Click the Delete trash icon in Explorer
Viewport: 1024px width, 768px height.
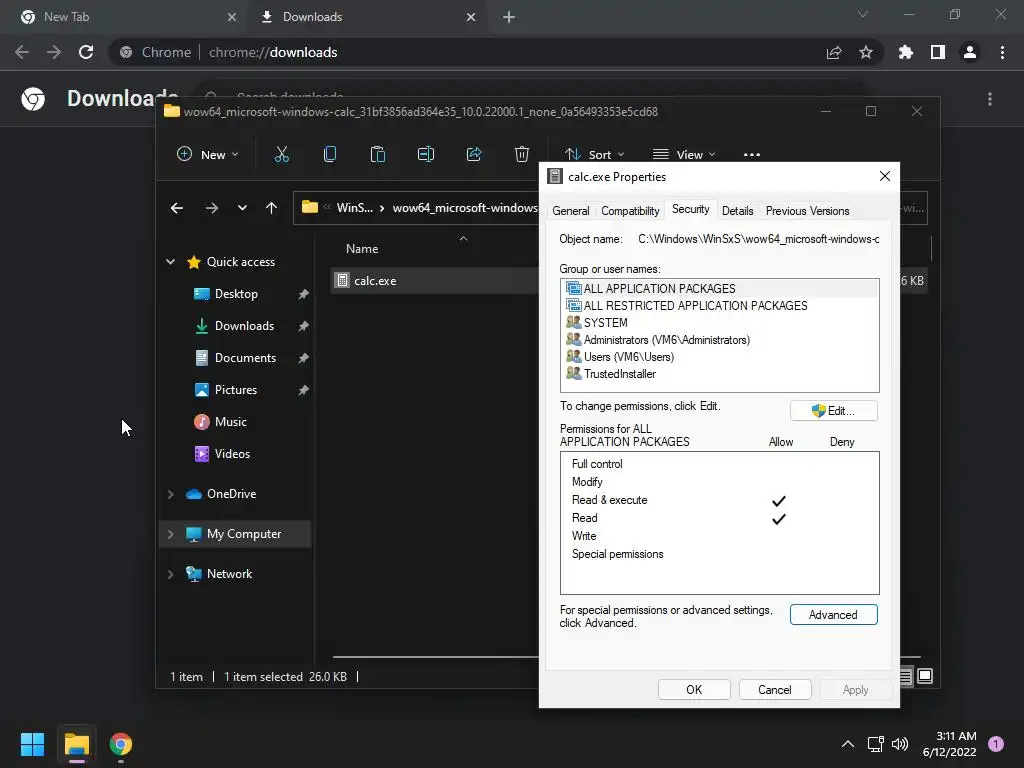tap(521, 154)
